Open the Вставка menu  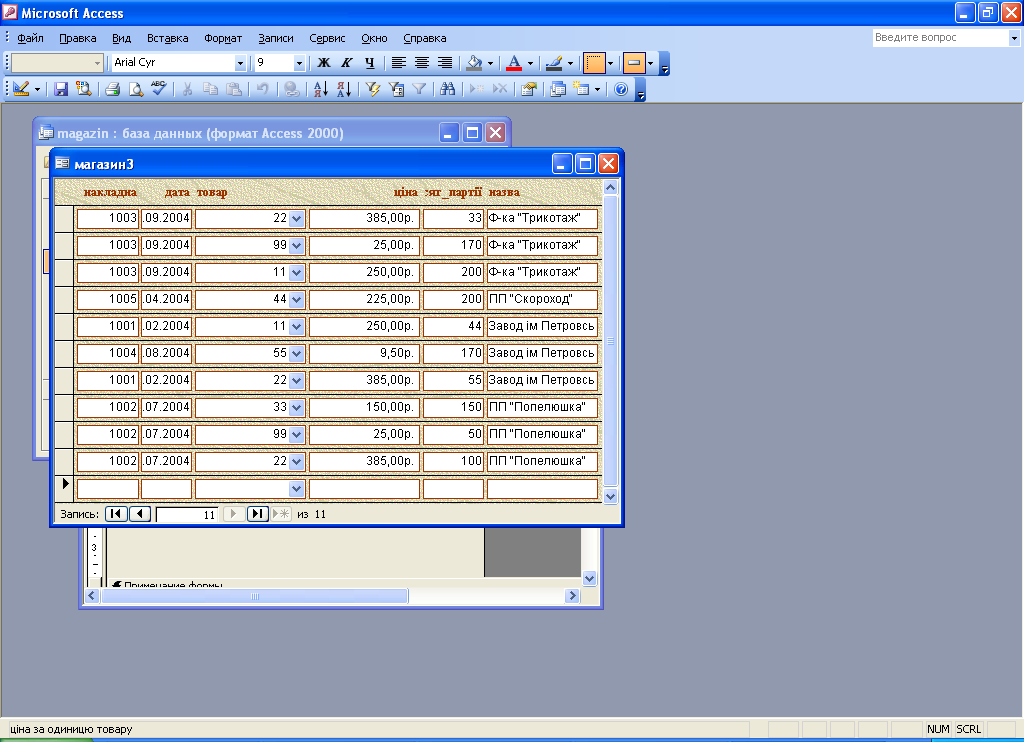pos(168,38)
